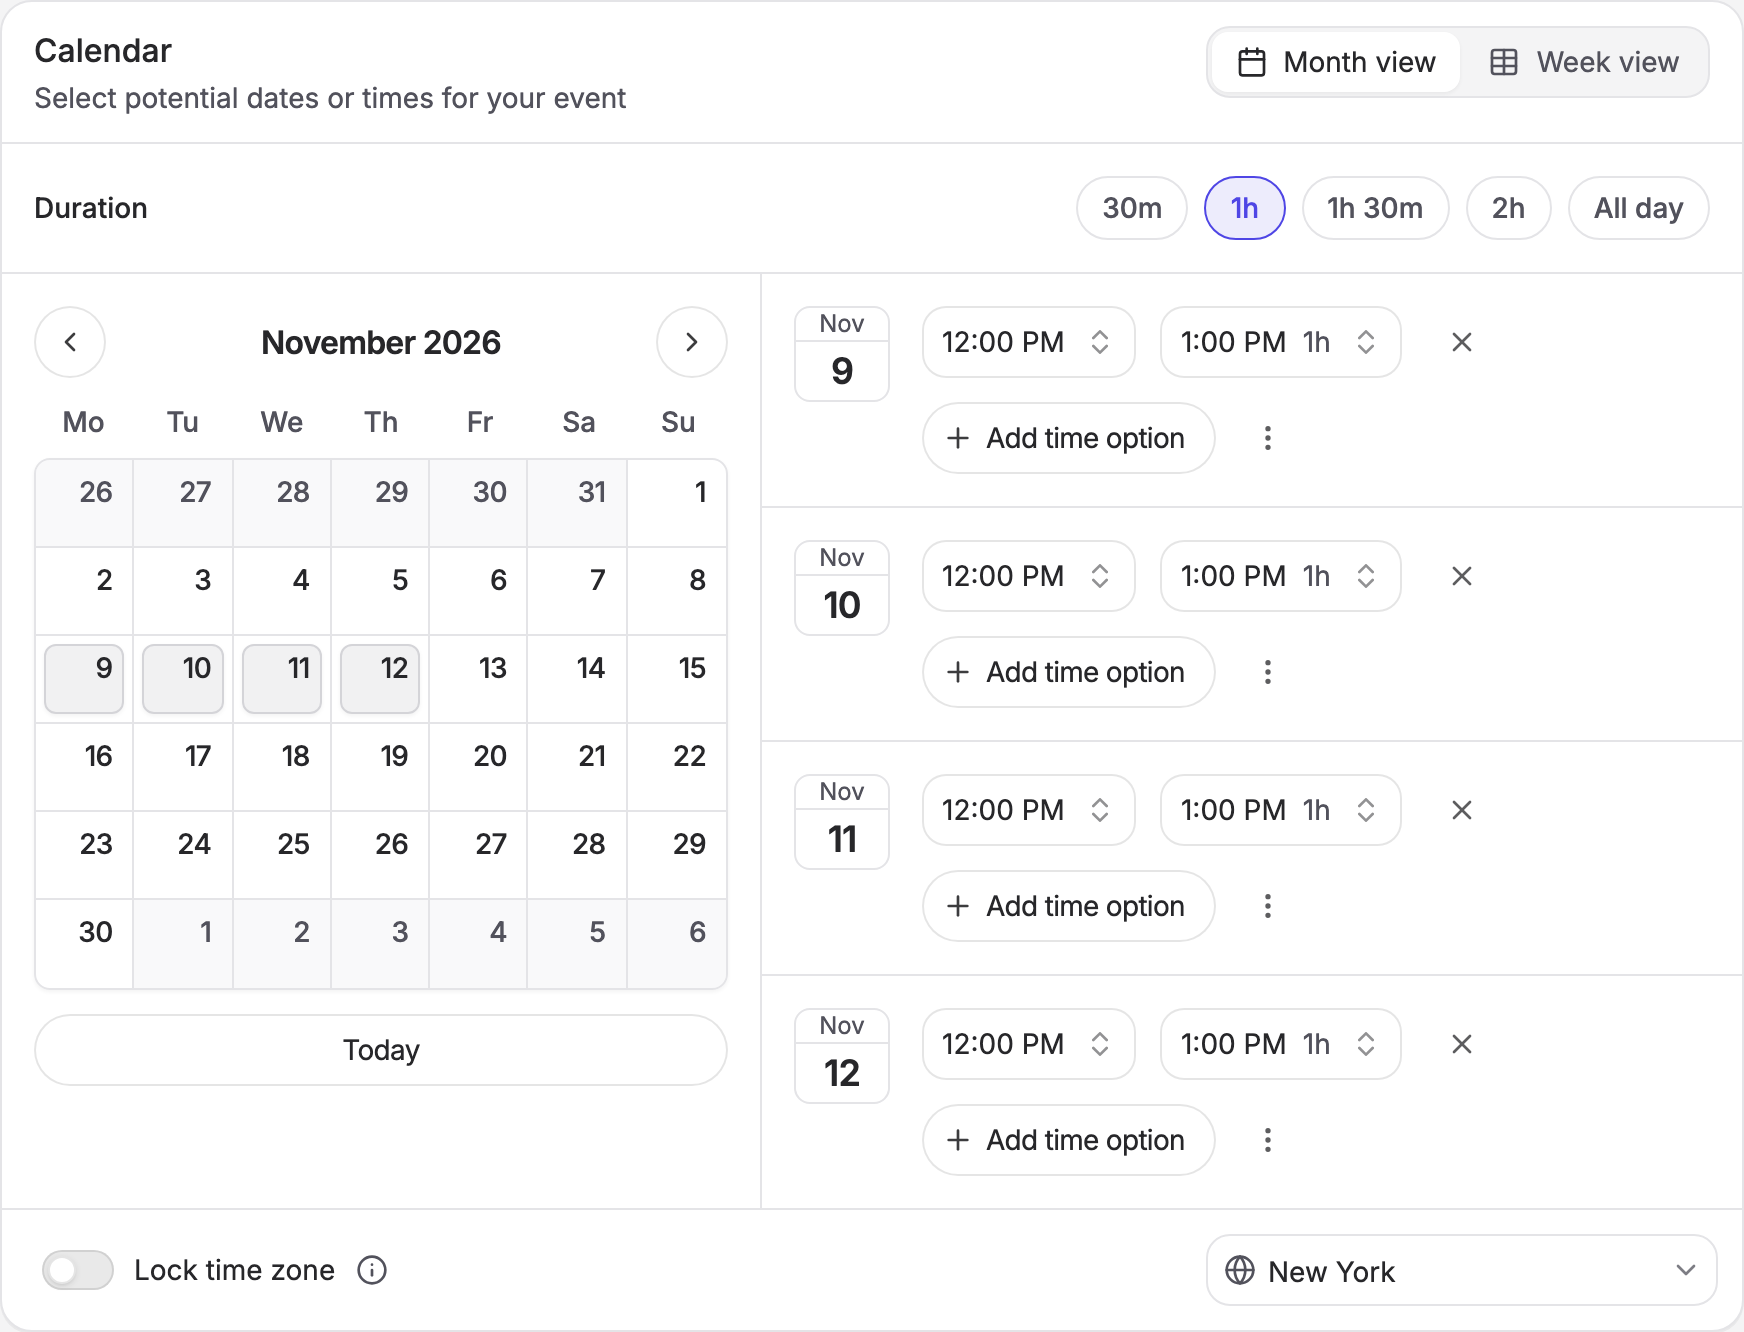Select November 16 in the calendar
Image resolution: width=1744 pixels, height=1332 pixels.
(84, 767)
